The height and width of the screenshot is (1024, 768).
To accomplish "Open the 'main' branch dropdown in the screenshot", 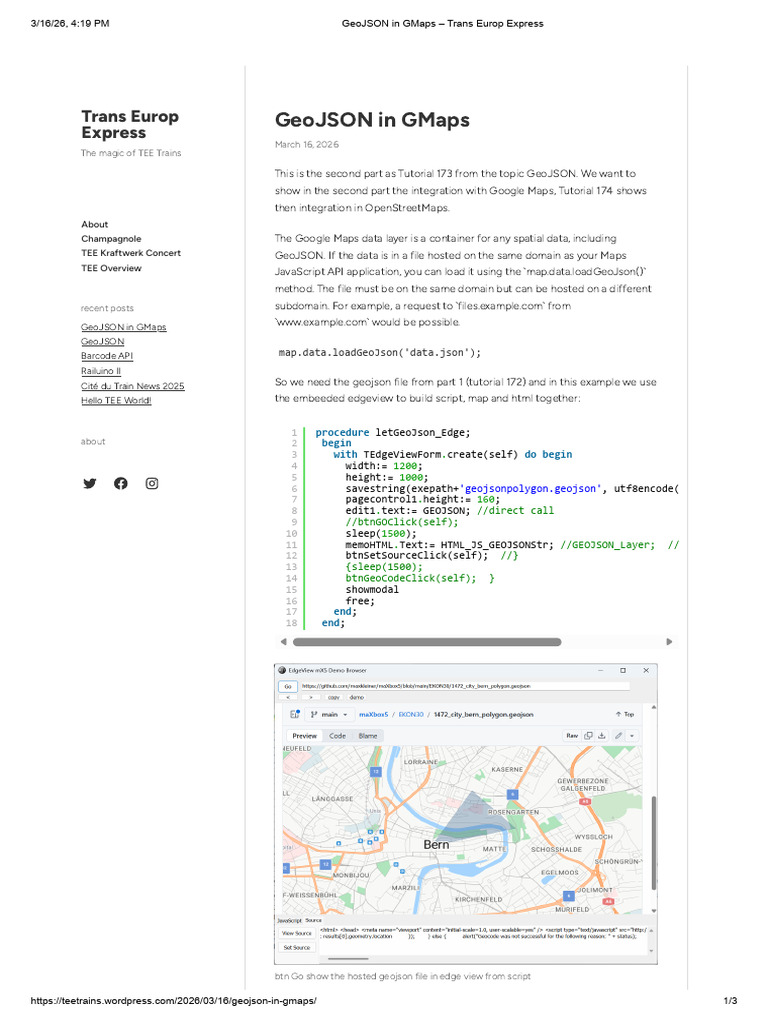I will click(x=329, y=714).
